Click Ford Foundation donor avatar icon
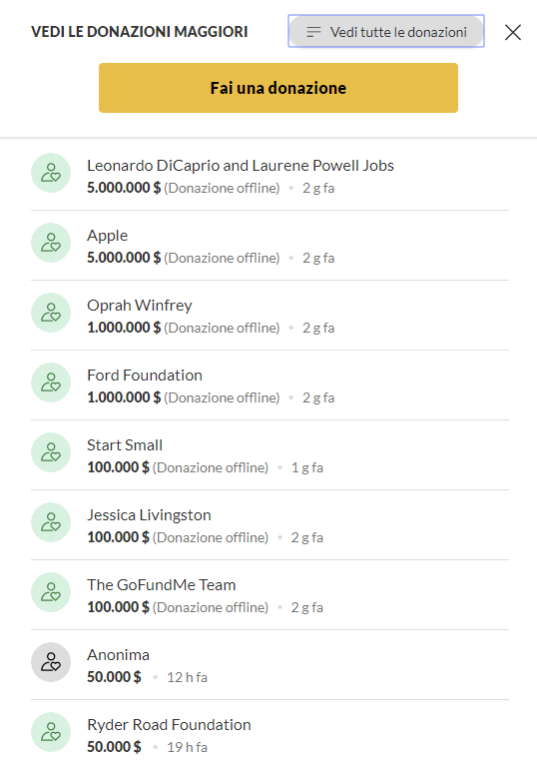This screenshot has height=768, width=537. pos(51,383)
